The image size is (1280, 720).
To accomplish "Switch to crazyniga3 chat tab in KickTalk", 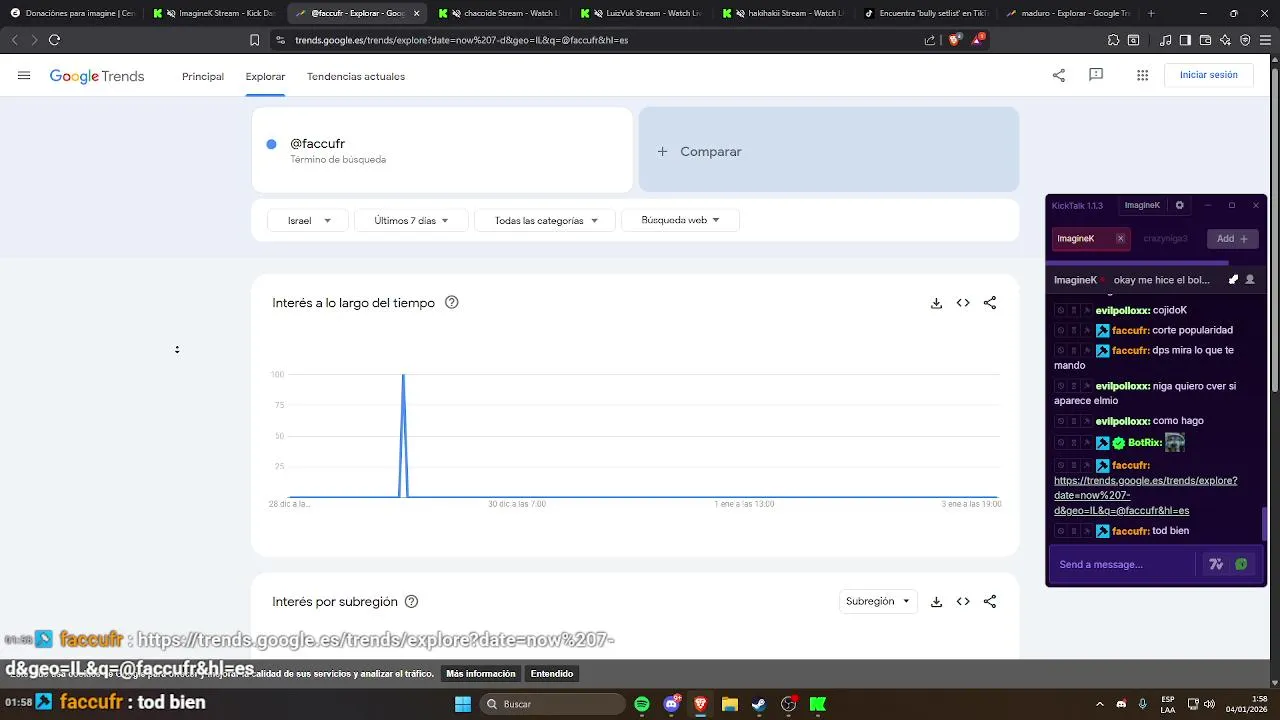I will coord(1165,239).
